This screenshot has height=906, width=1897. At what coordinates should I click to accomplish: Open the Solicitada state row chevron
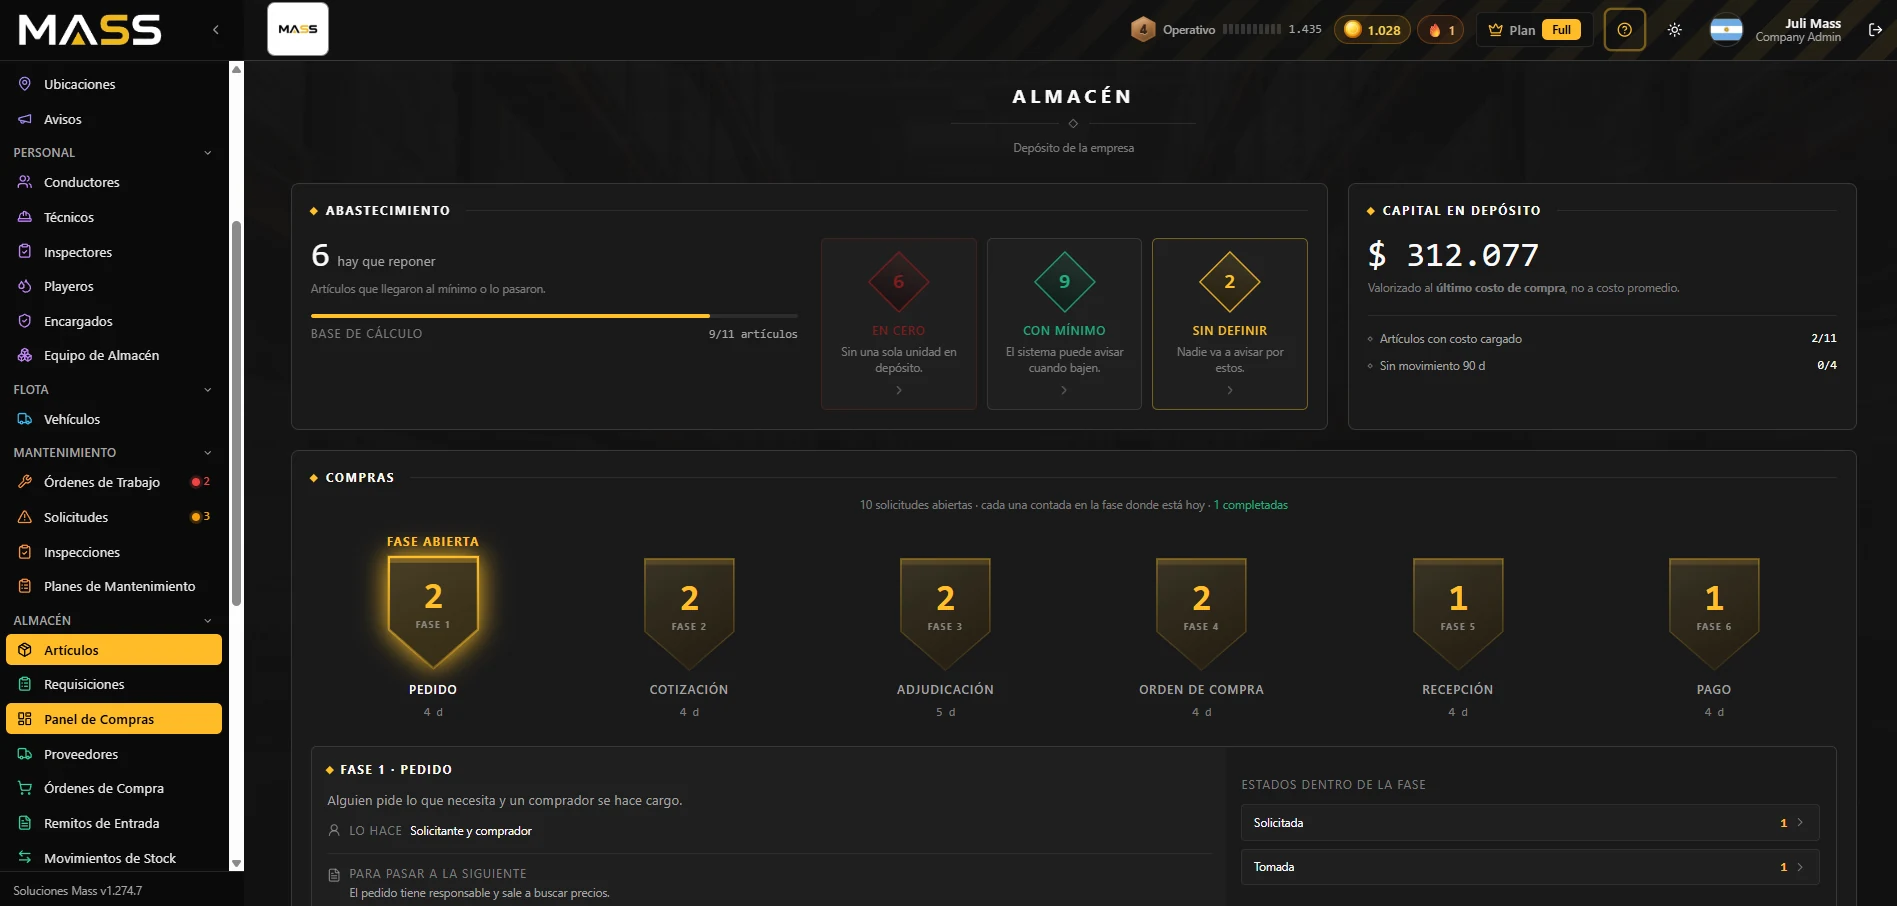1800,823
